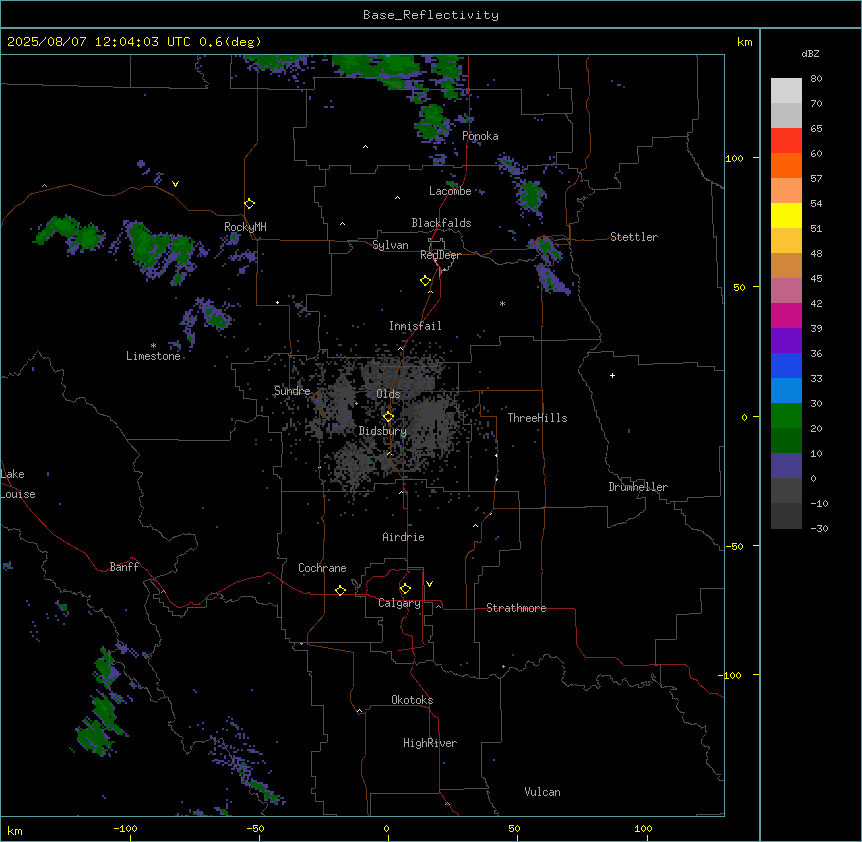The image size is (862, 842).
Task: Pick the magenta swatch above label 39
Action: (x=786, y=315)
